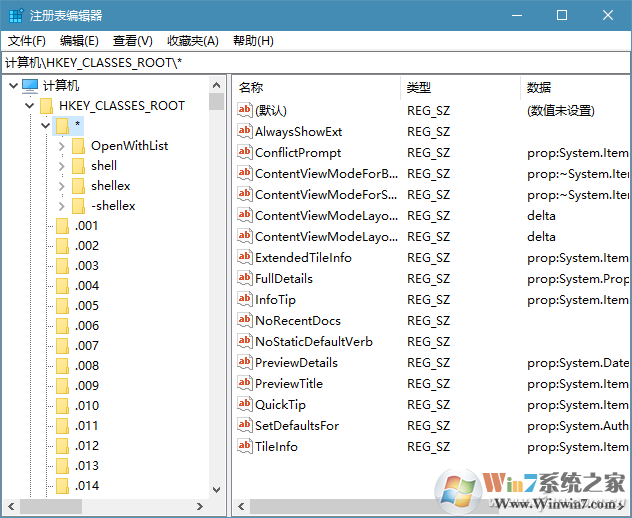Click the string icon beside NoStaticDefaultVerb
Viewport: 632px width, 518px height.
(245, 341)
